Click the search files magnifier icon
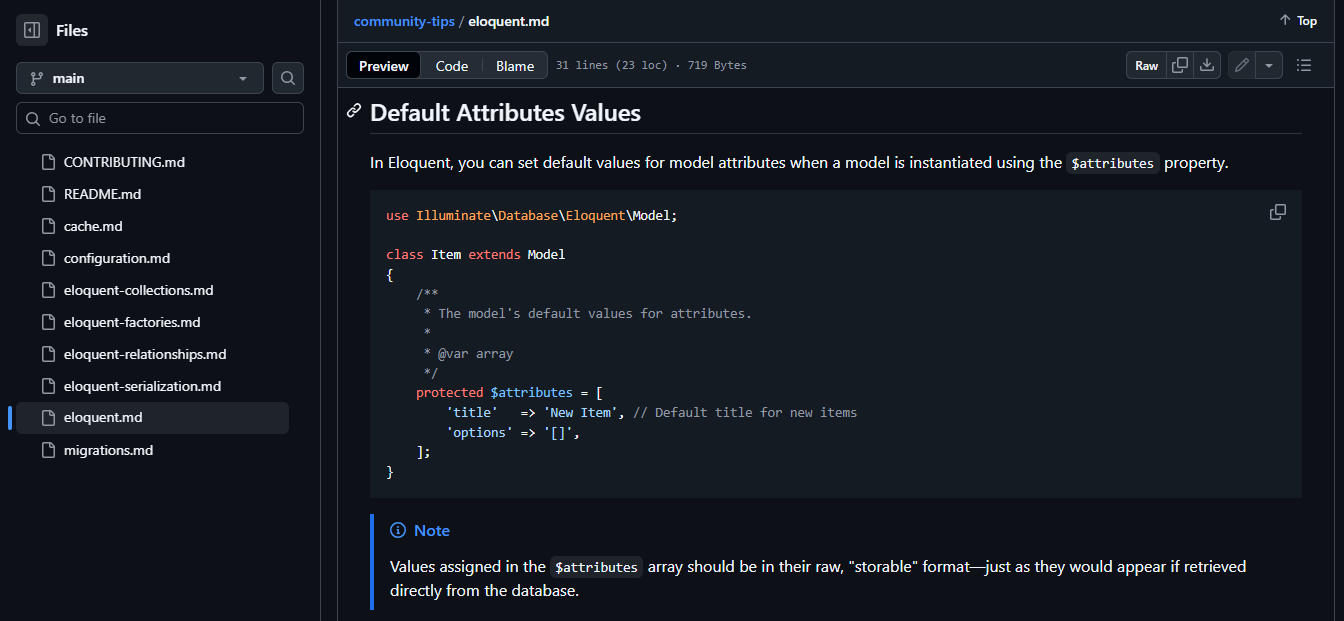The image size is (1344, 621). pos(288,78)
